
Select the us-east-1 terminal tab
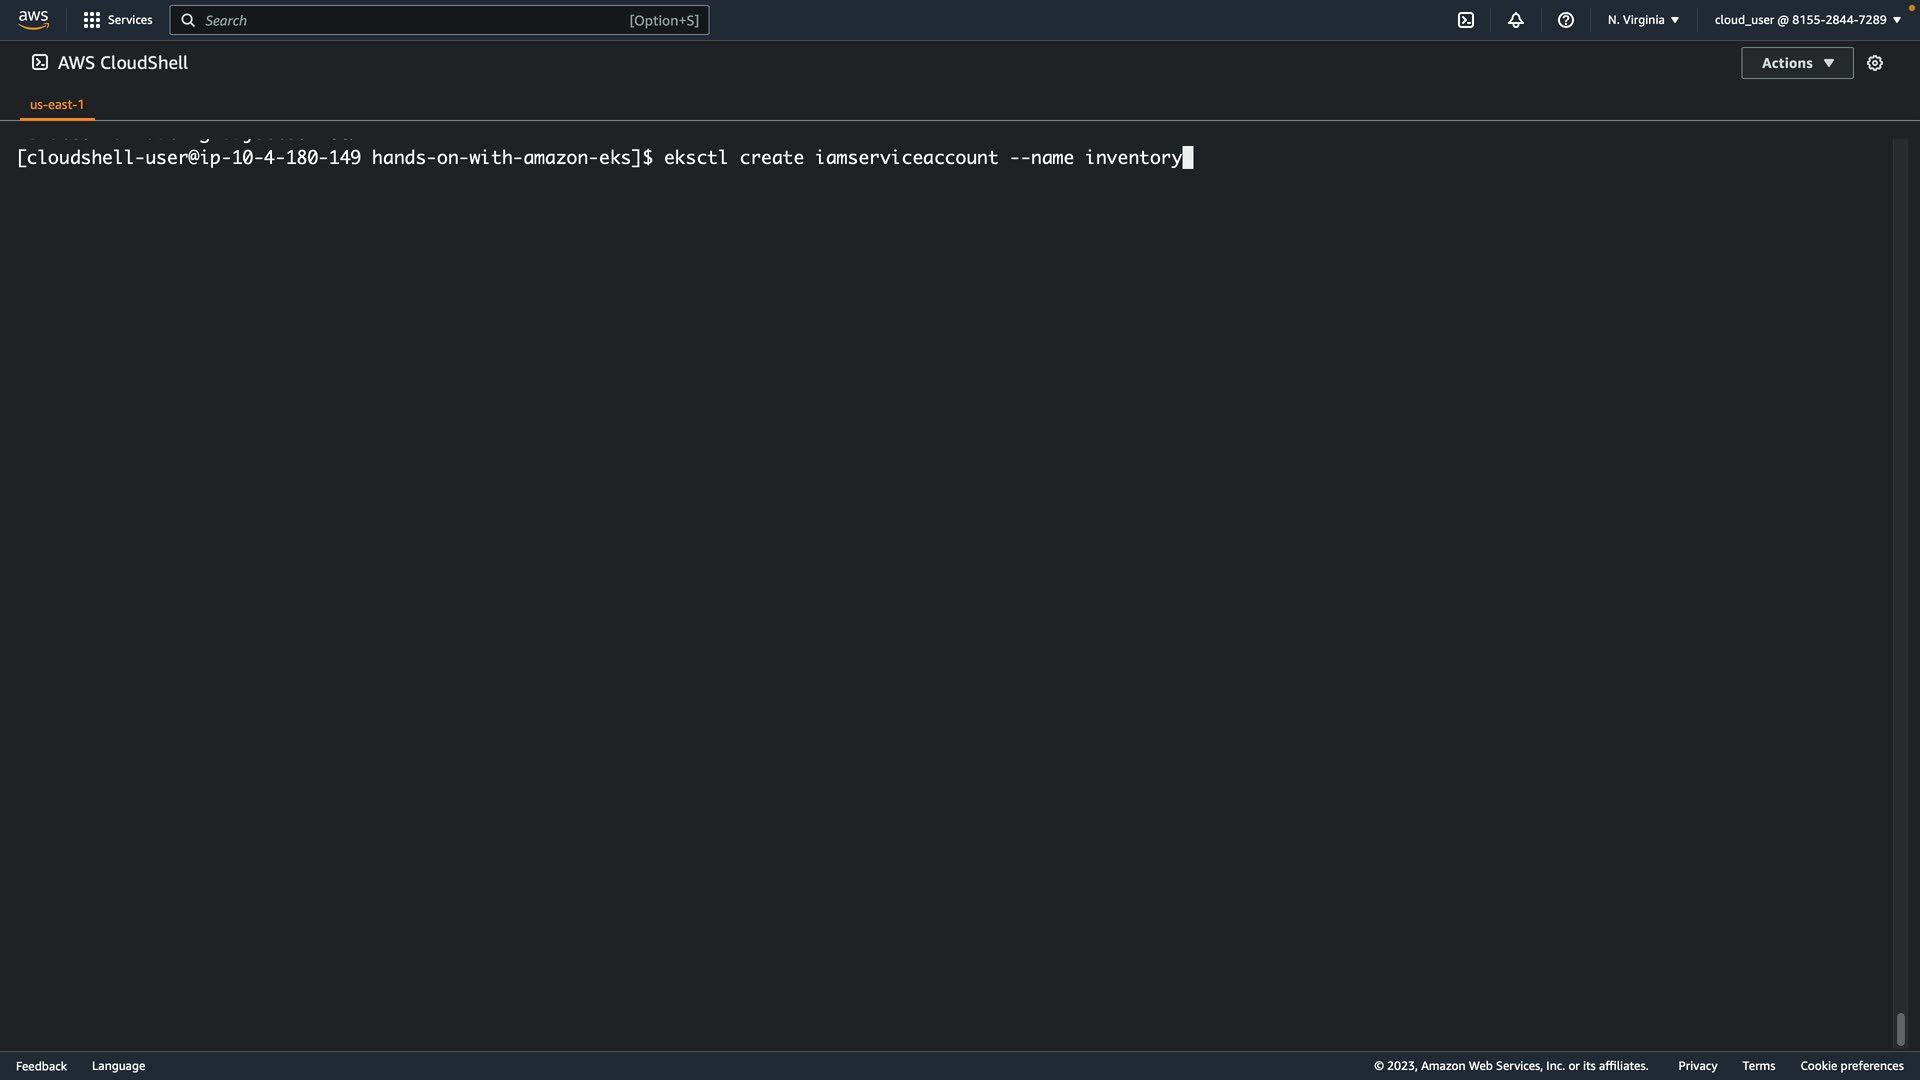click(57, 104)
